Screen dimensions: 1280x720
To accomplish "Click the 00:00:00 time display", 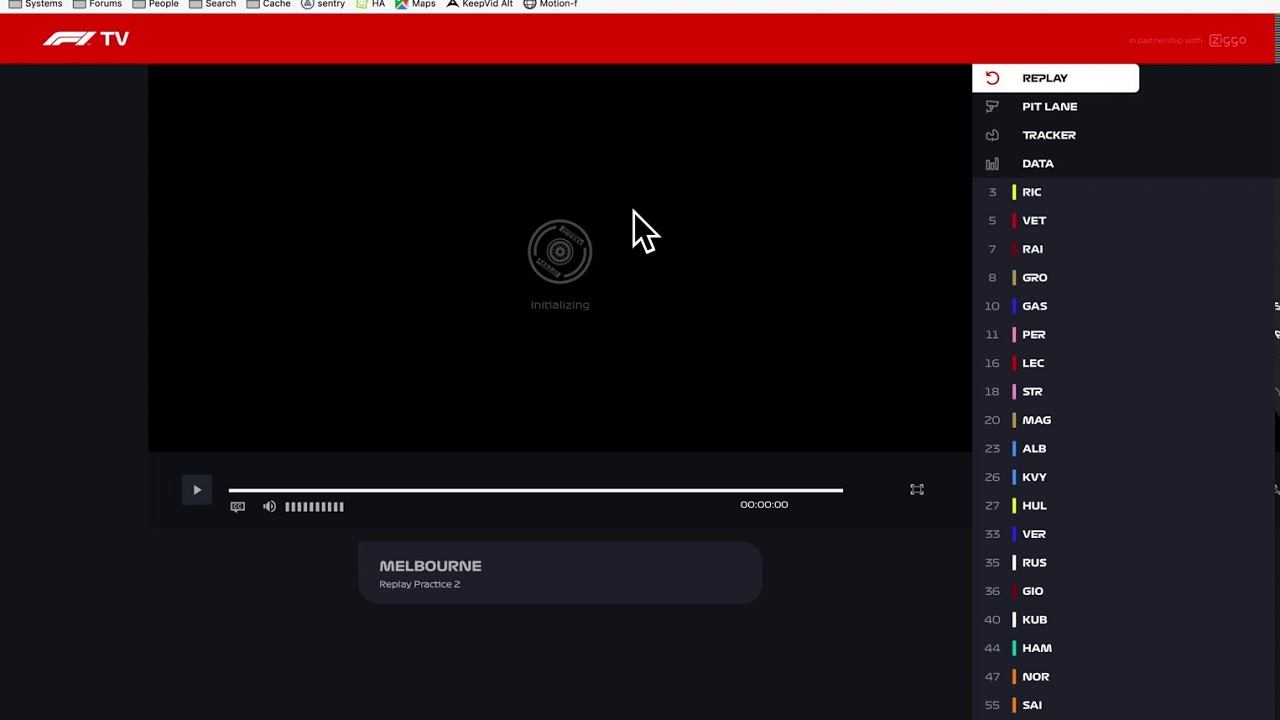I will (x=764, y=505).
